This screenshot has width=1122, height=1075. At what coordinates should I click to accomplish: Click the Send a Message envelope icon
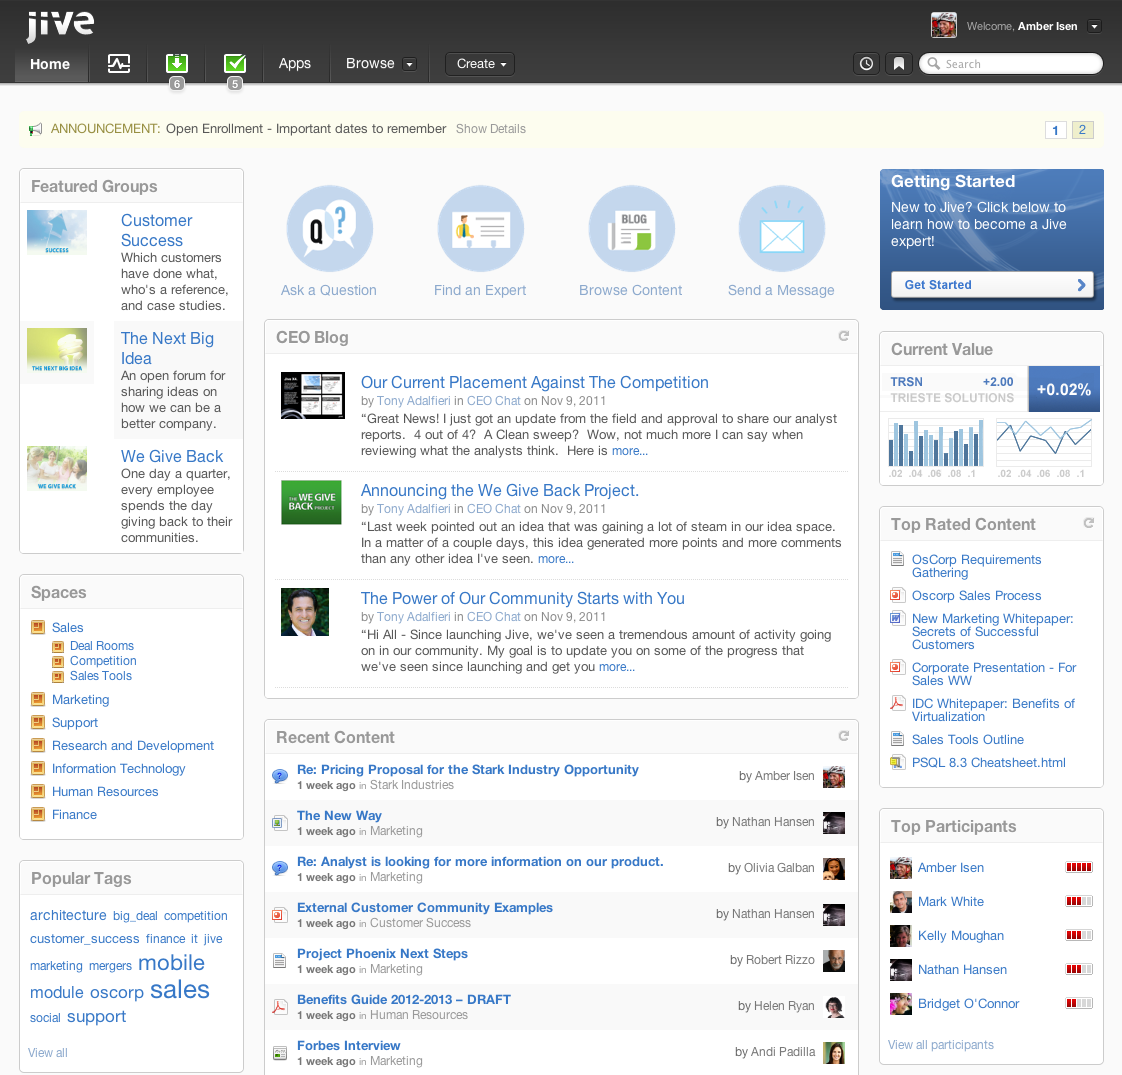pyautogui.click(x=782, y=228)
